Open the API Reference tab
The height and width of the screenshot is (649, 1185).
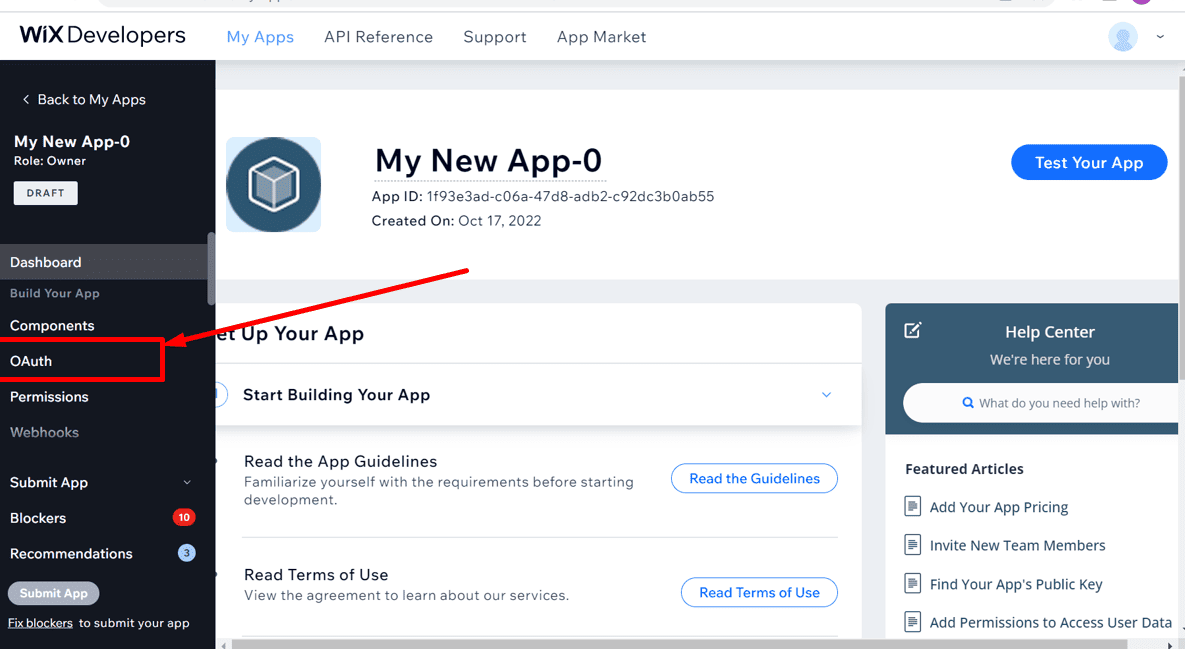tap(379, 37)
